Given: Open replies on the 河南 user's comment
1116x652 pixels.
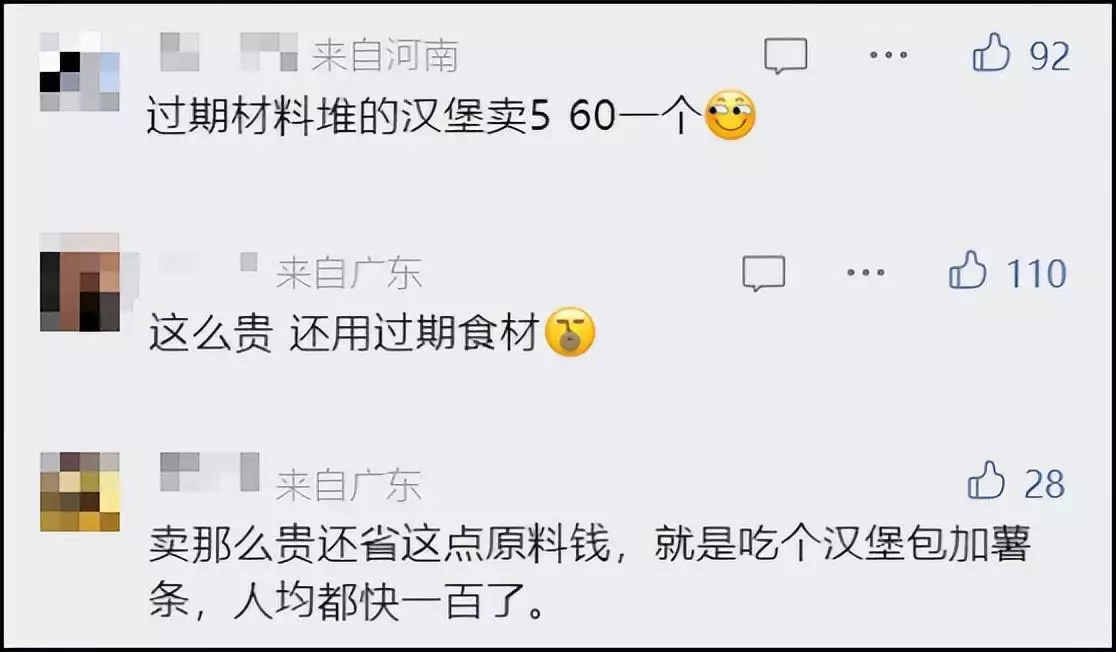Looking at the screenshot, I should click(786, 56).
